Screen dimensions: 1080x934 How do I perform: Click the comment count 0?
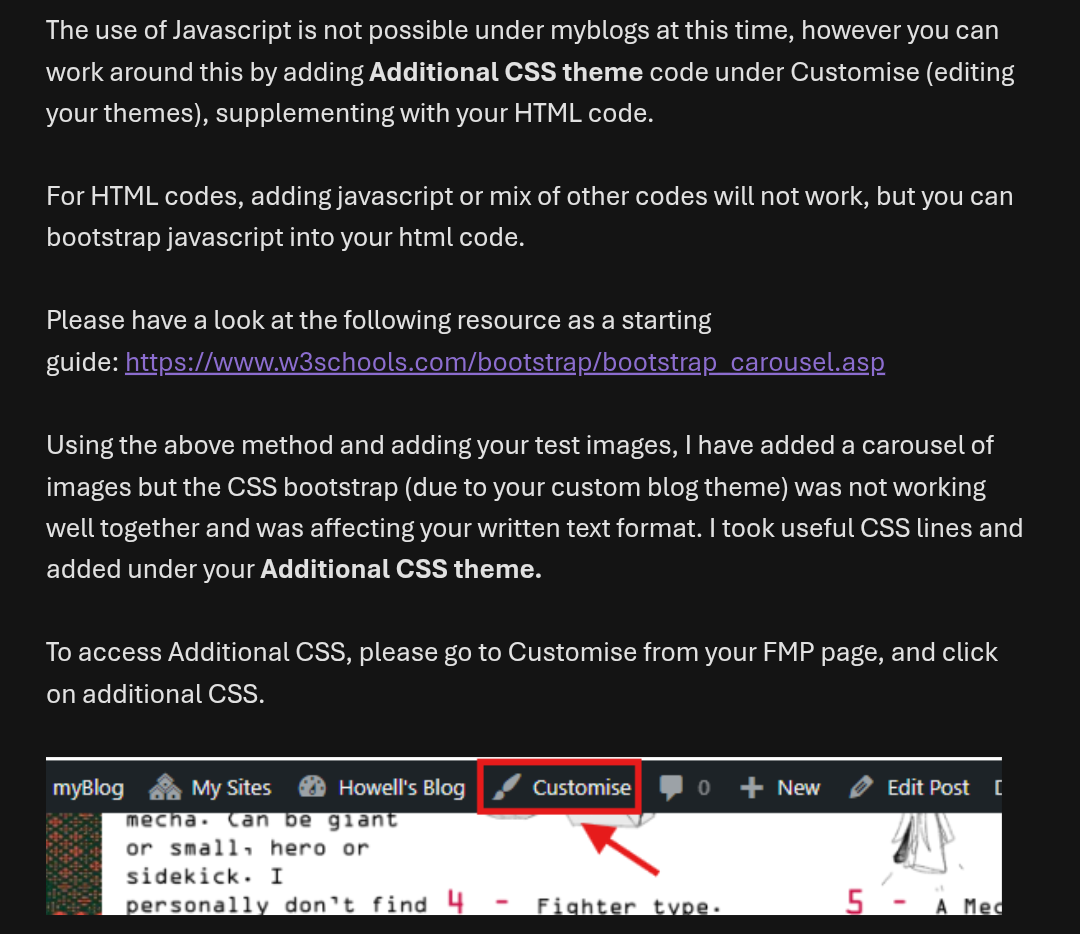(703, 788)
